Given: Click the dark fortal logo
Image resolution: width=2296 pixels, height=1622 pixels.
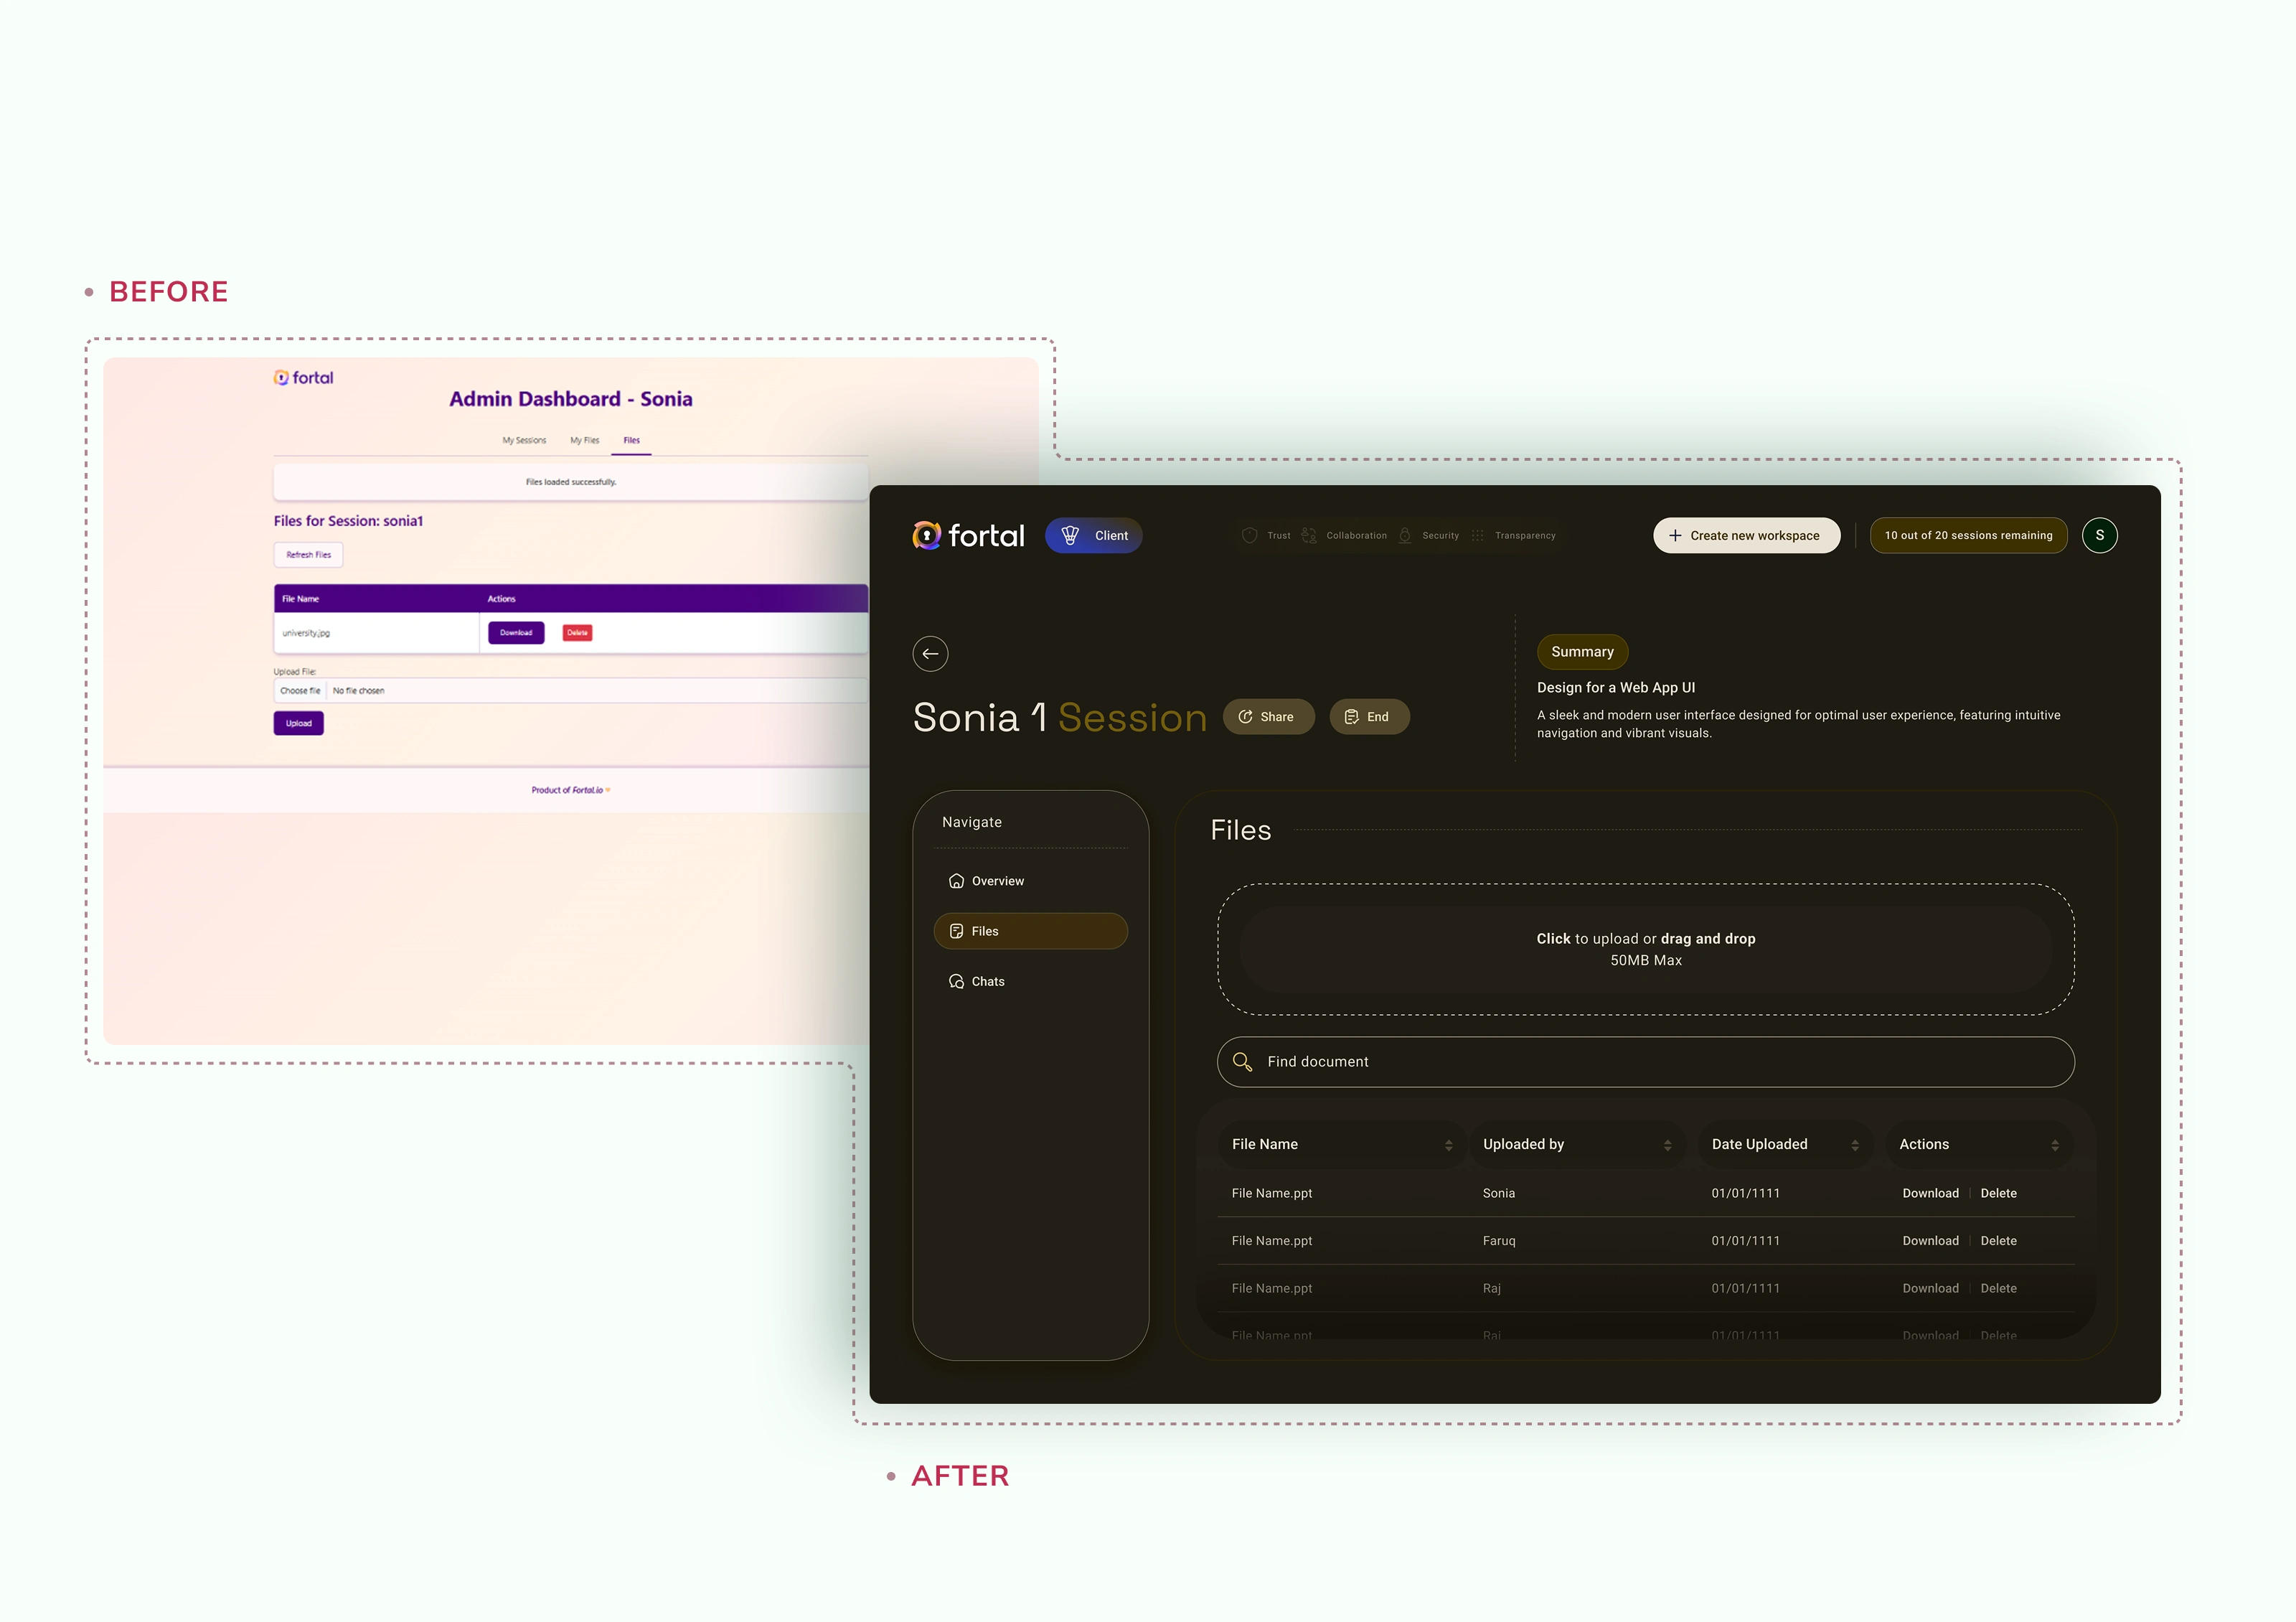Looking at the screenshot, I should [x=968, y=536].
